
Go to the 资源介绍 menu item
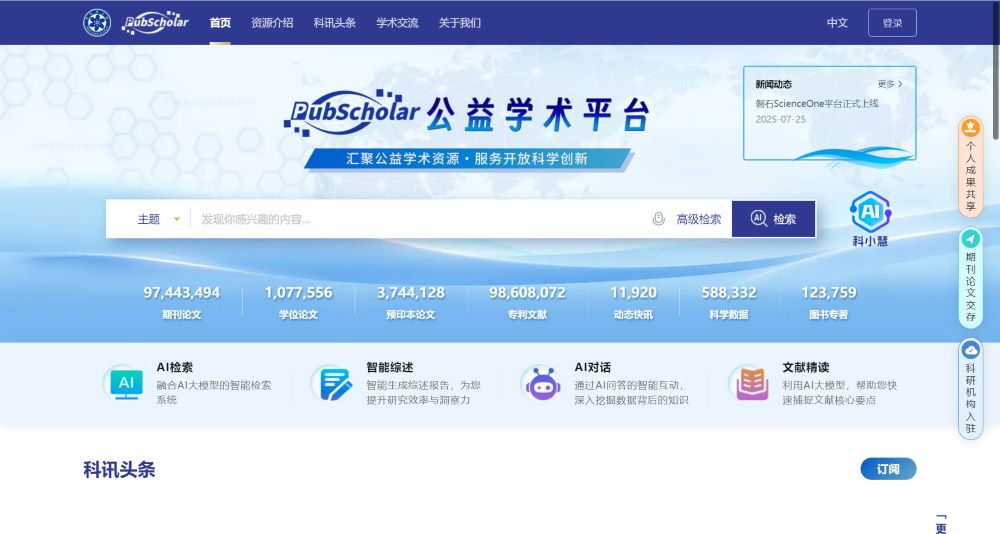(272, 23)
